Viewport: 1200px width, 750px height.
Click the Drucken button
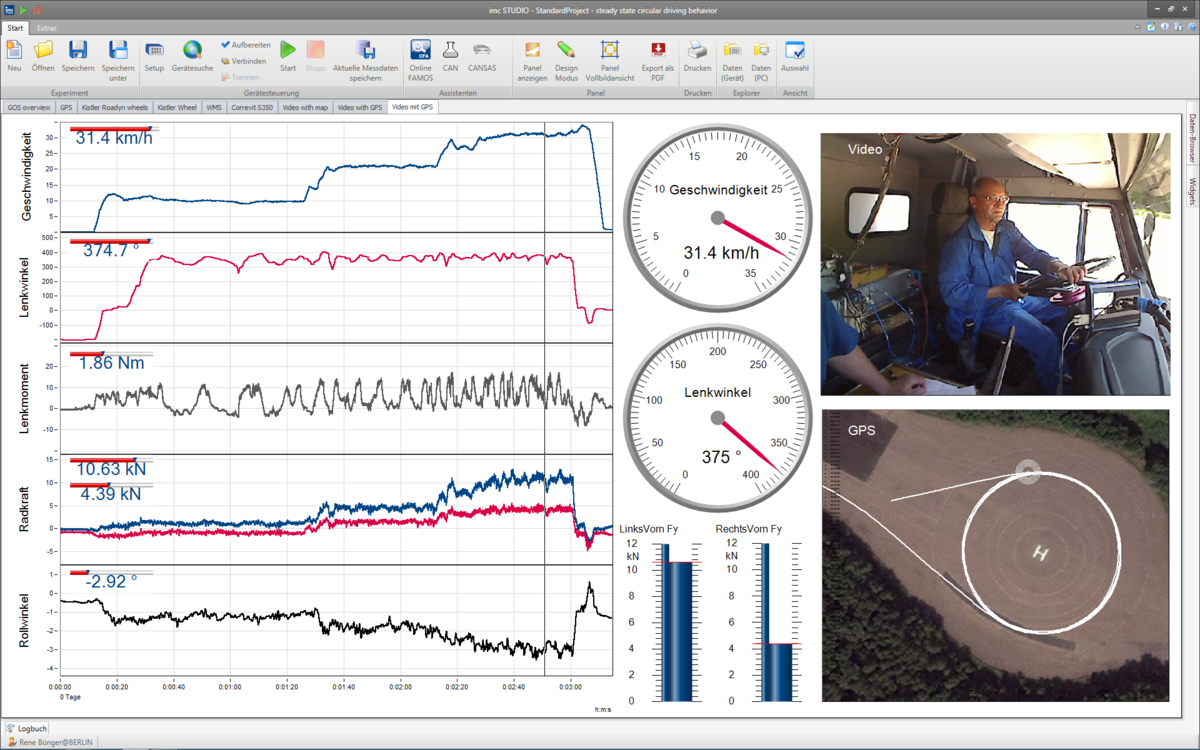point(697,57)
